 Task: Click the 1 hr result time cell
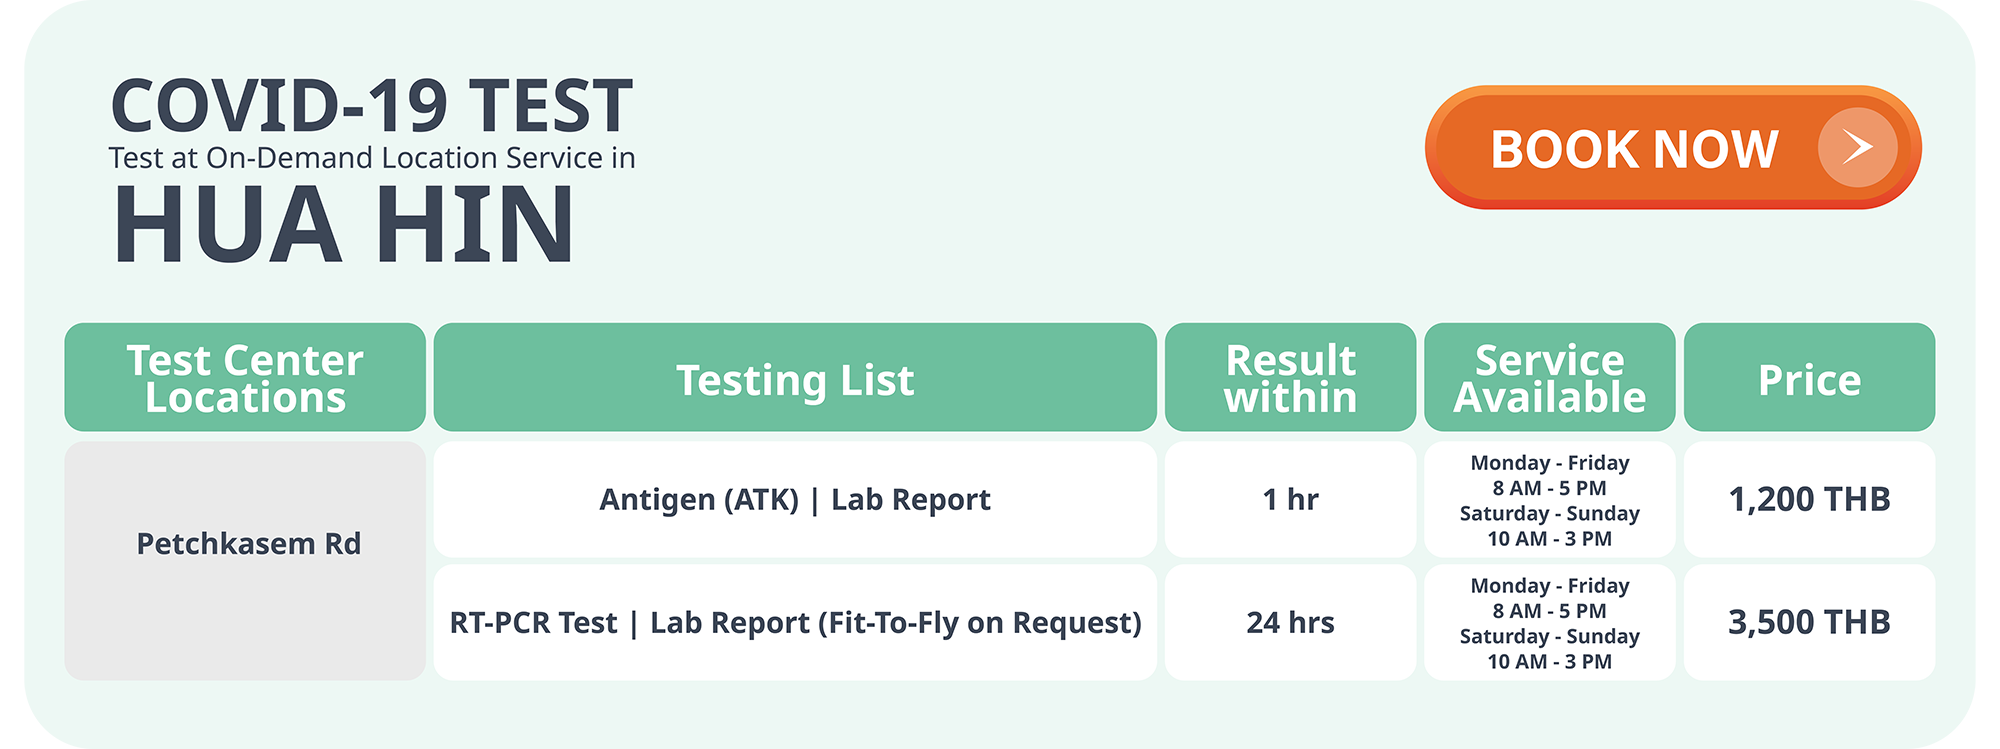[1290, 499]
